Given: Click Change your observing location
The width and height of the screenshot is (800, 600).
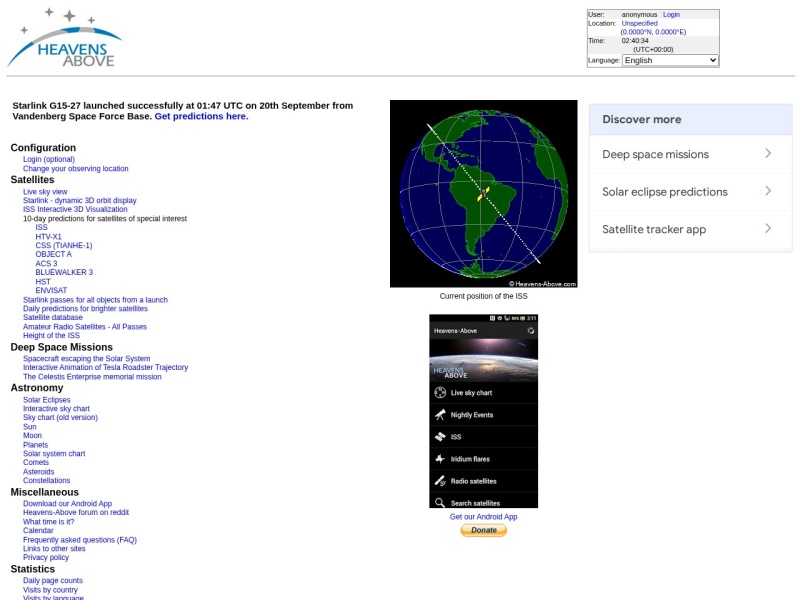Looking at the screenshot, I should pyautogui.click(x=76, y=168).
